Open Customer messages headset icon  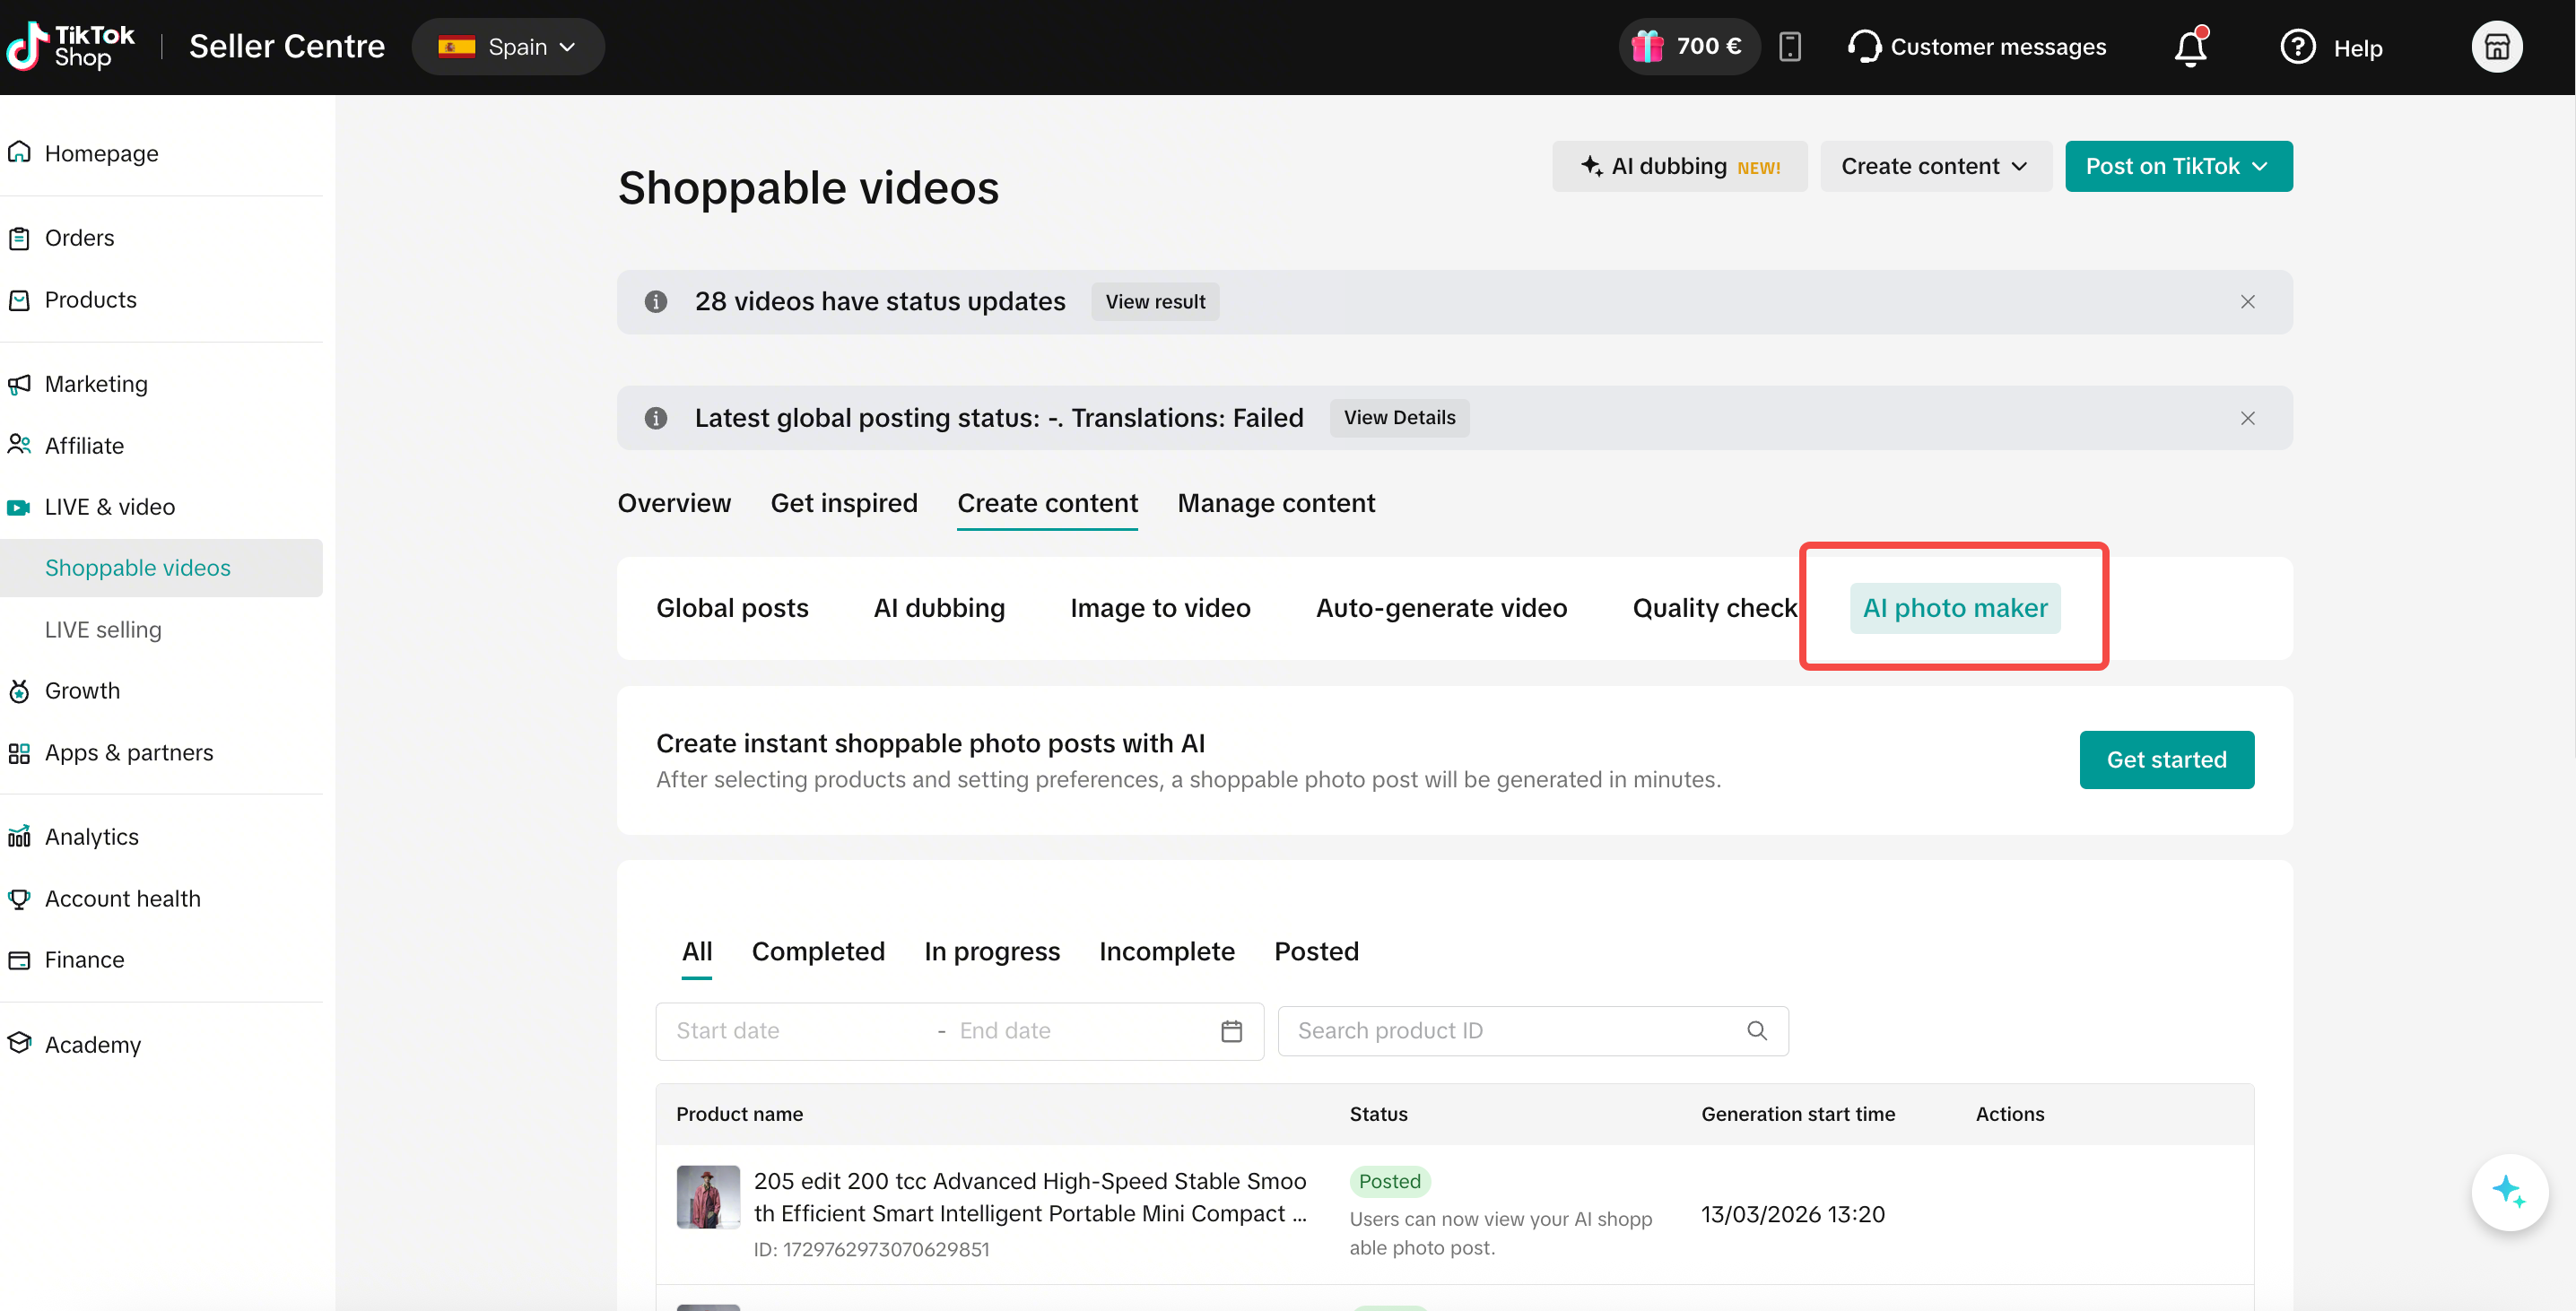1864,47
